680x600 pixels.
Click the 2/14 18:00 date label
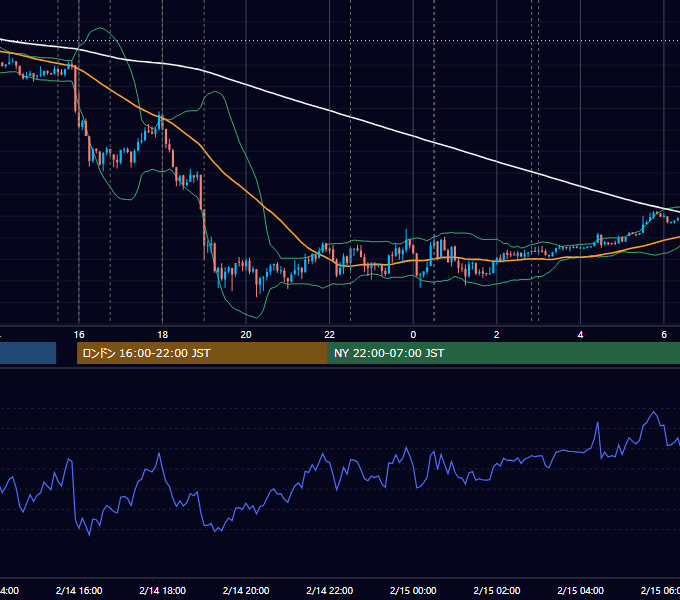click(163, 590)
